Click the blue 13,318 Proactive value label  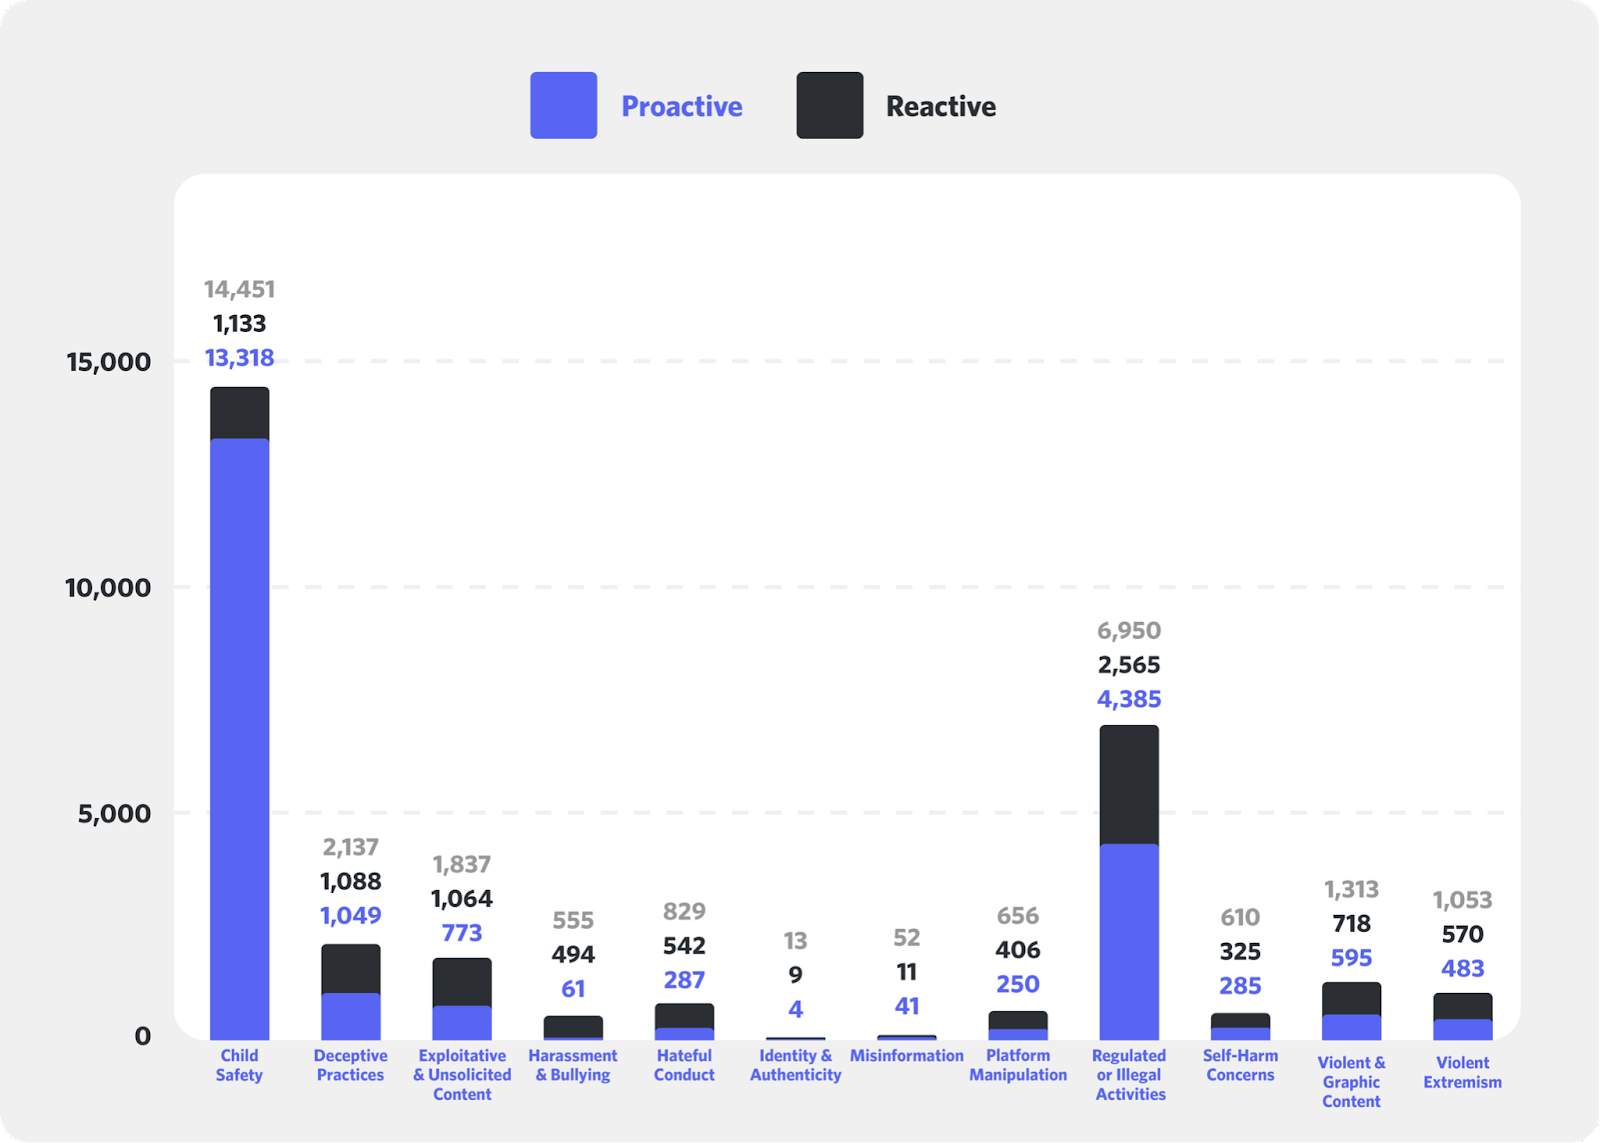(239, 357)
